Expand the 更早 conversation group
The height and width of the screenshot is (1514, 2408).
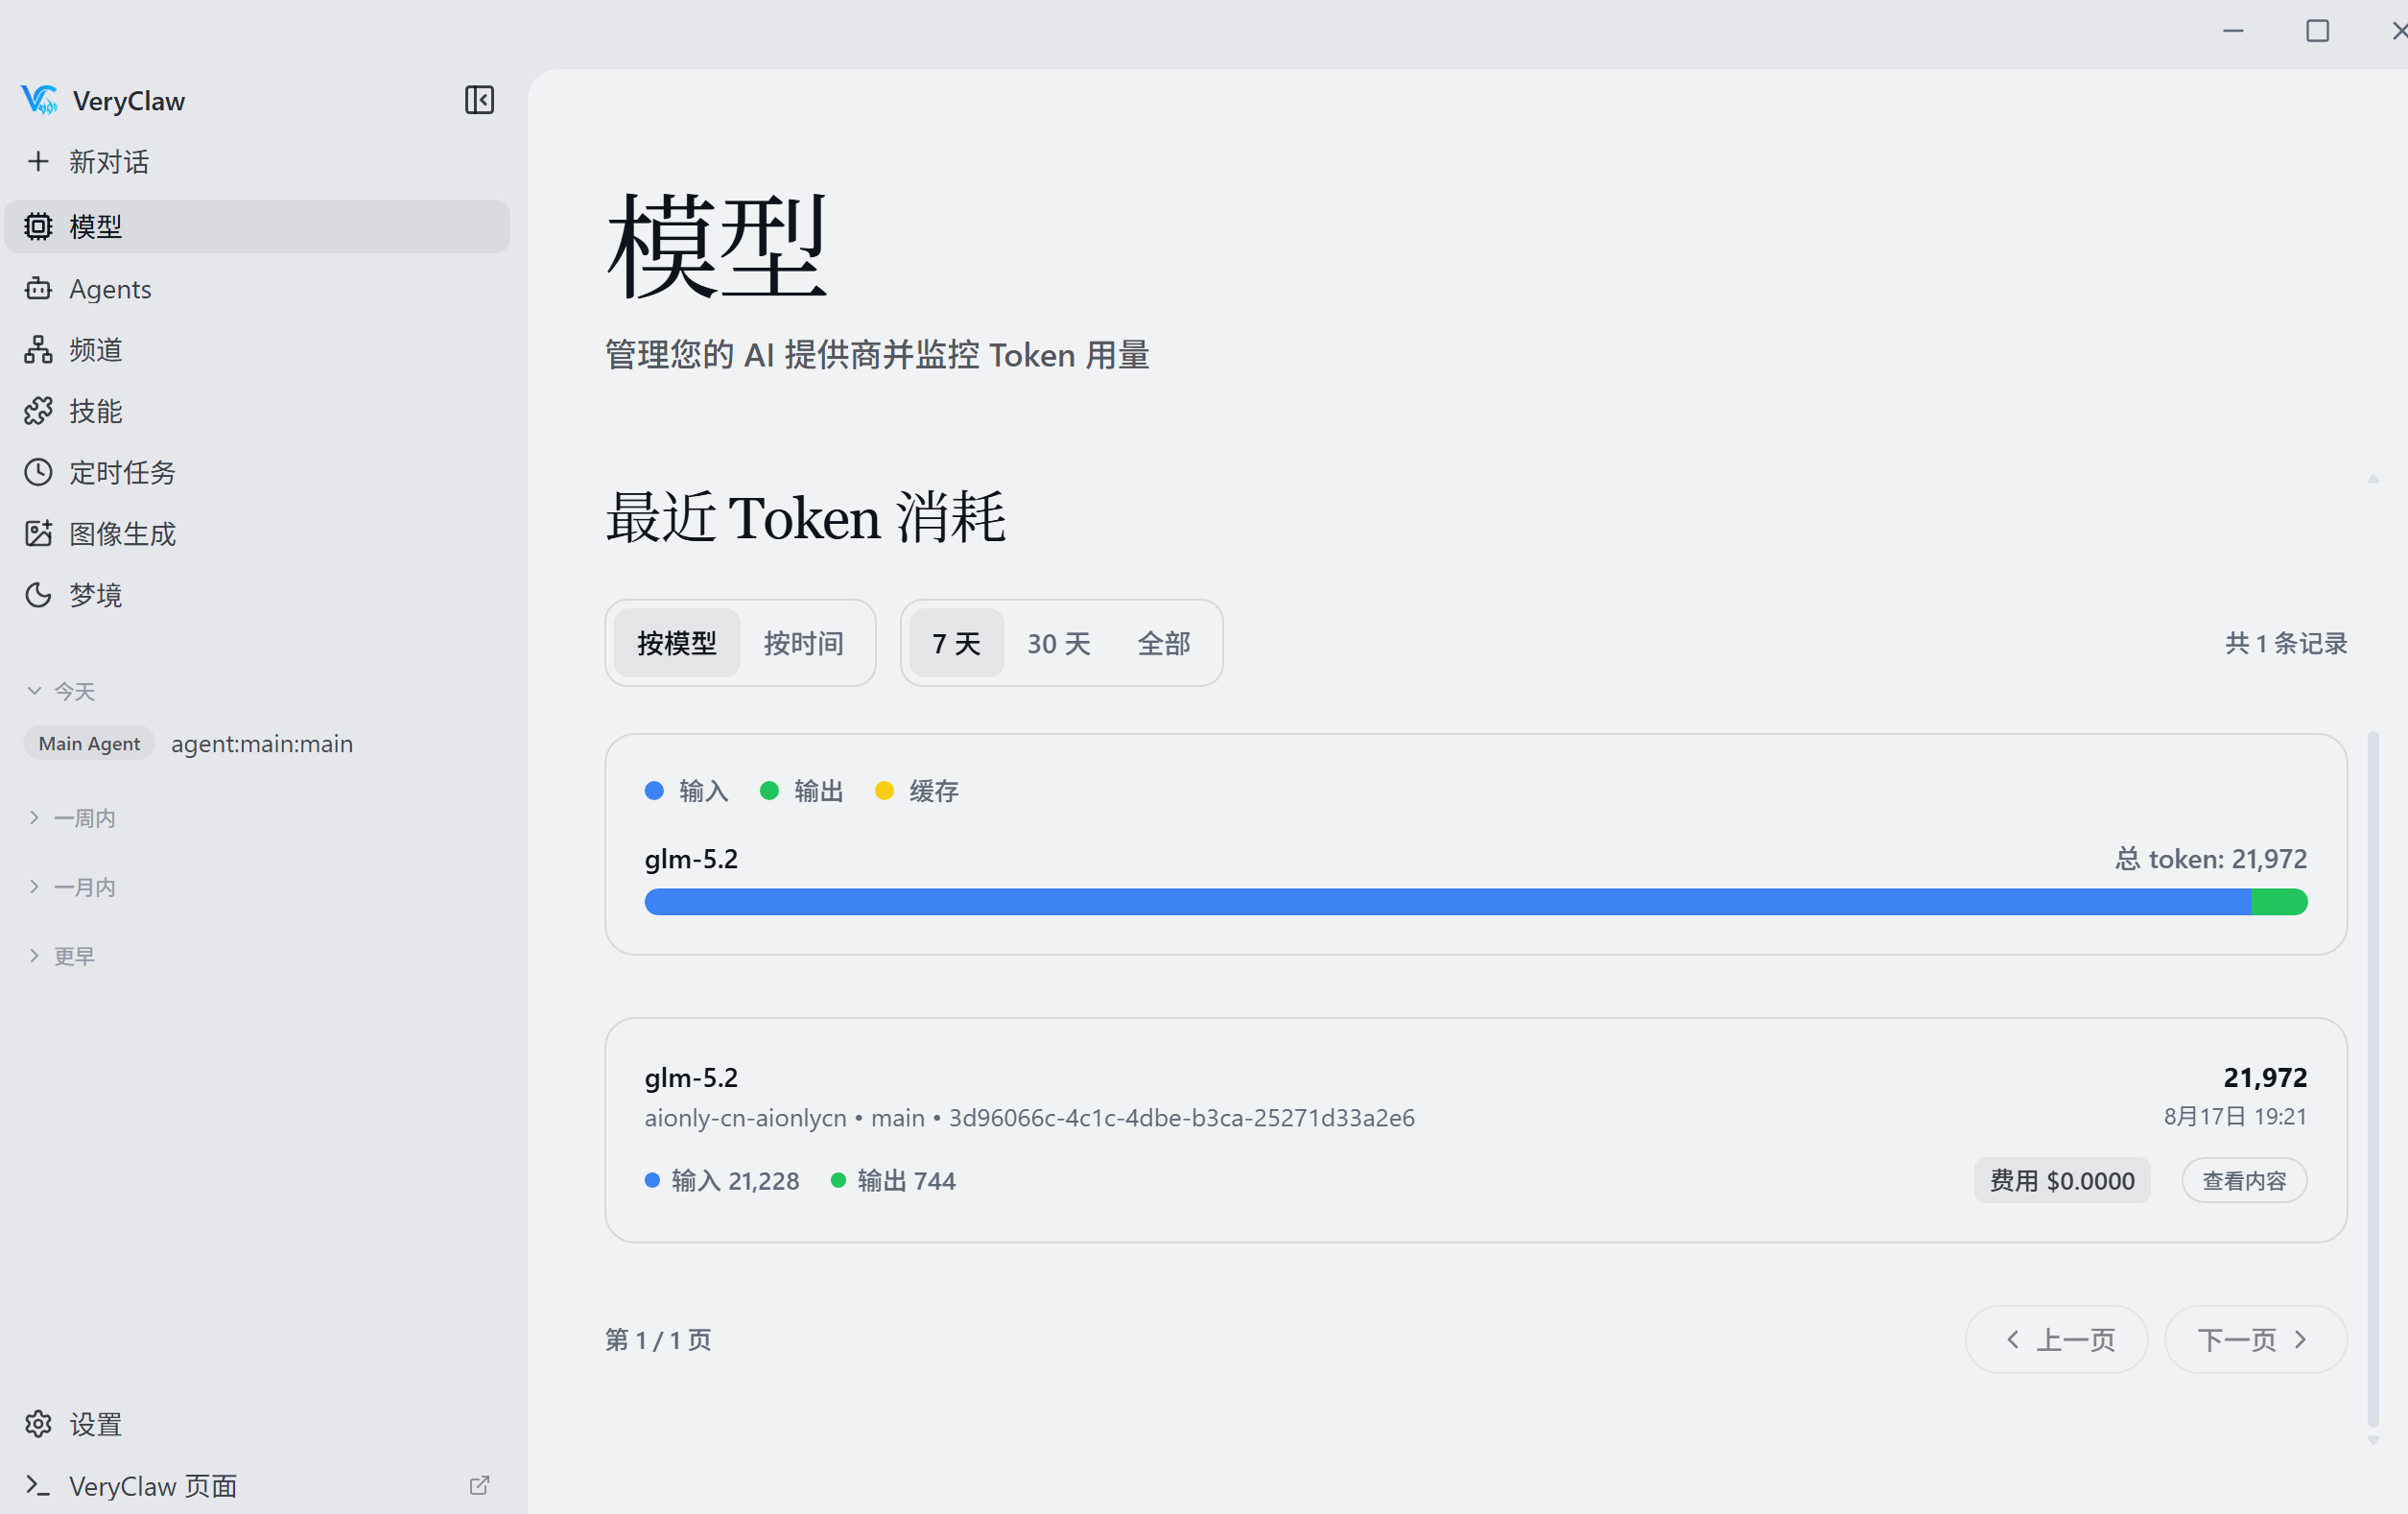pos(60,956)
